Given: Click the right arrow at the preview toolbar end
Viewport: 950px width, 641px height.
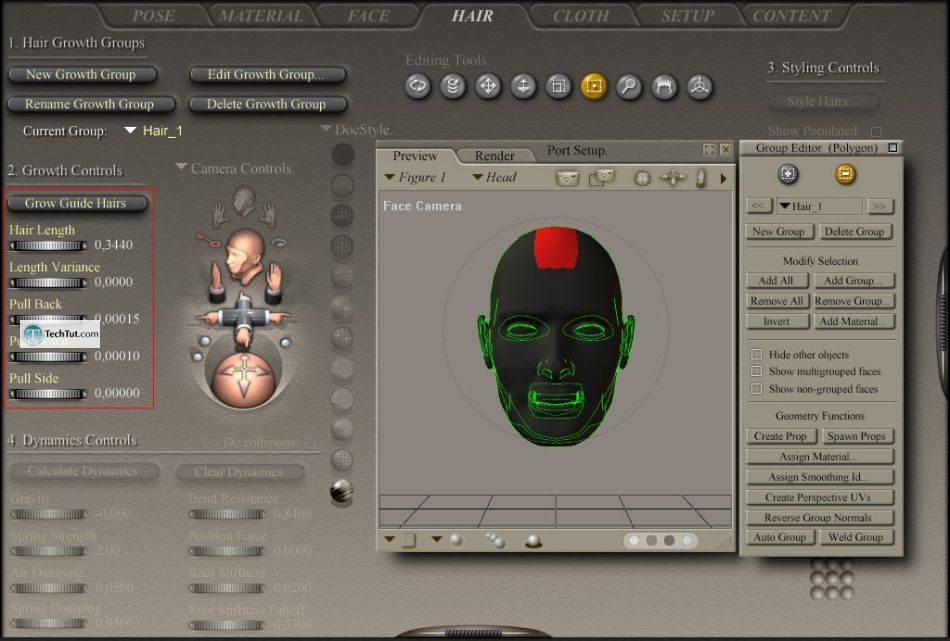Looking at the screenshot, I should point(723,179).
